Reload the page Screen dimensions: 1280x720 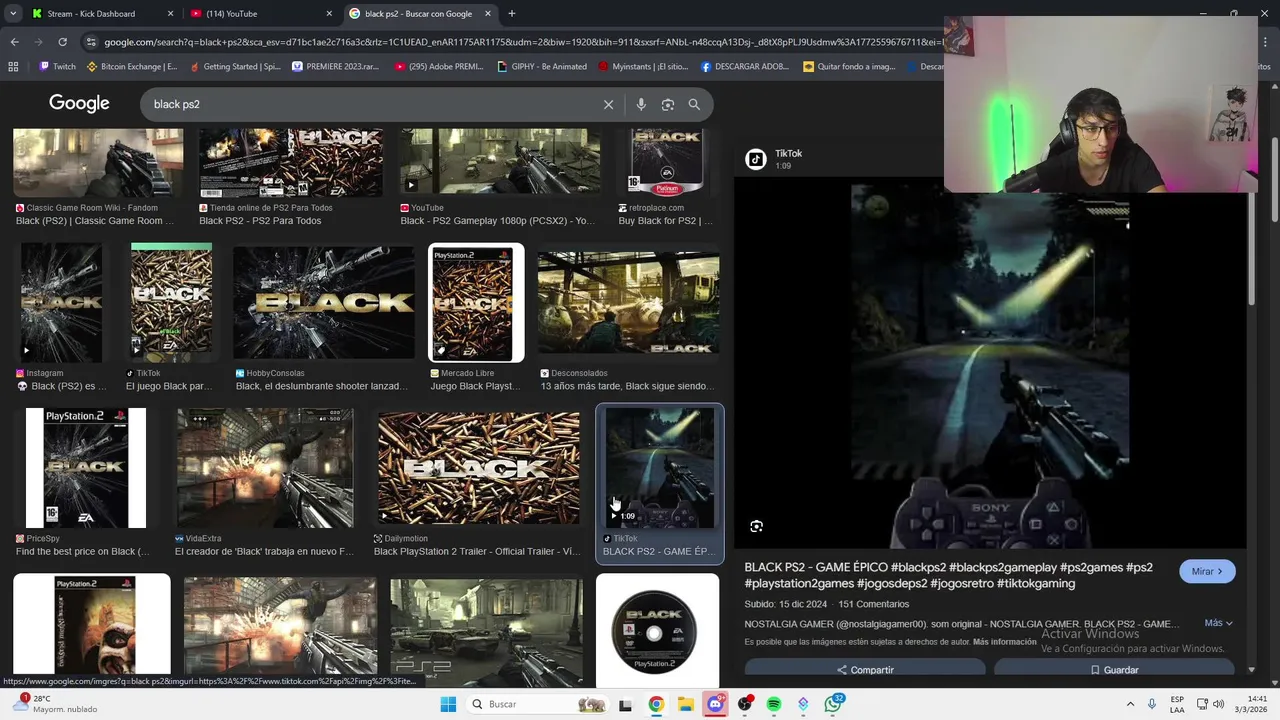tap(62, 42)
